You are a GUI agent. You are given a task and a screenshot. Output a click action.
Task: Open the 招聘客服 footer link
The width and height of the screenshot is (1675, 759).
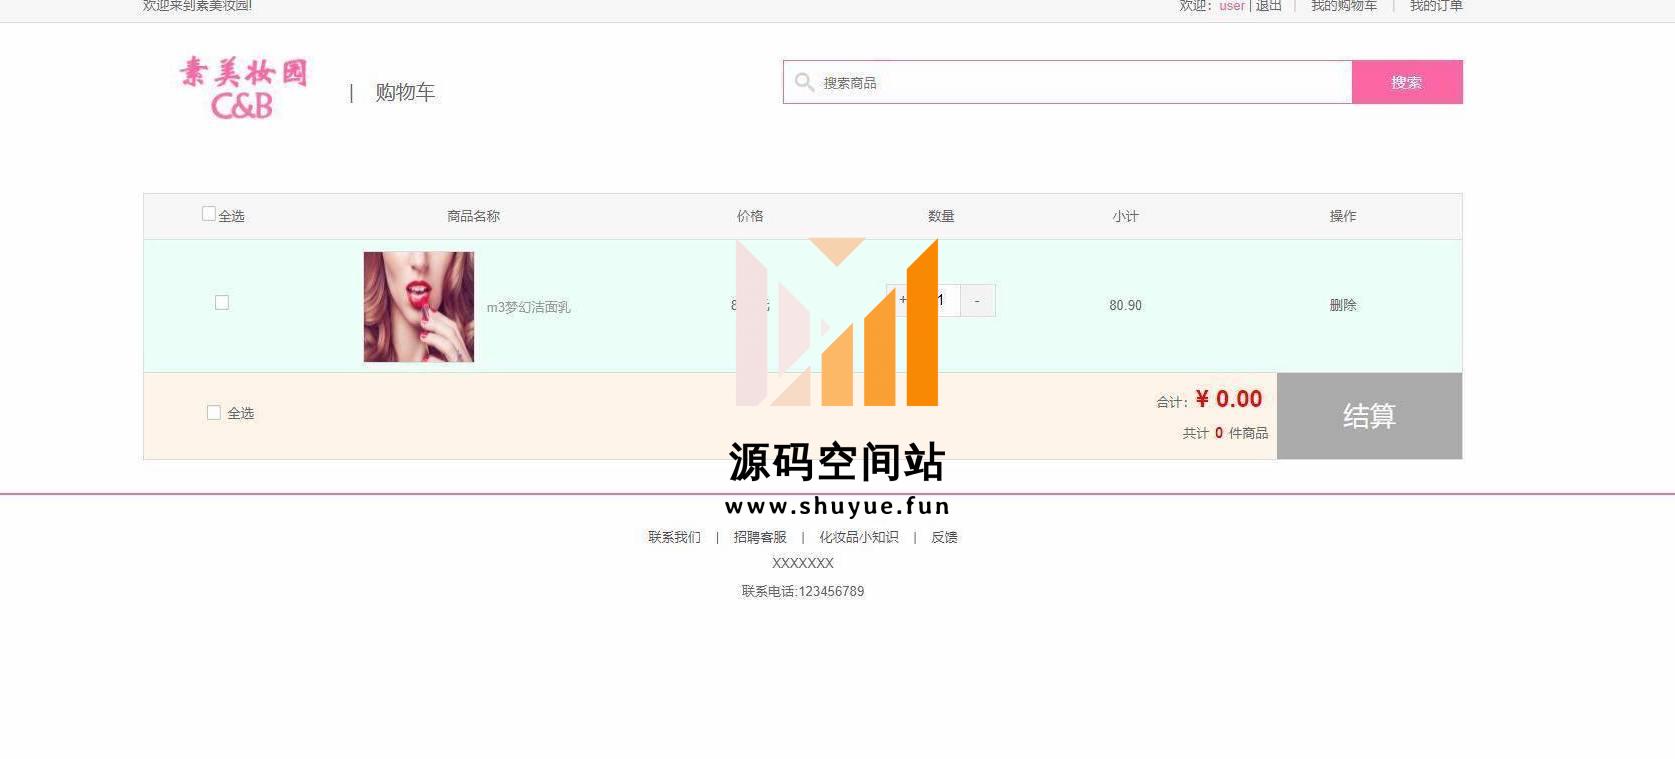pyautogui.click(x=760, y=537)
